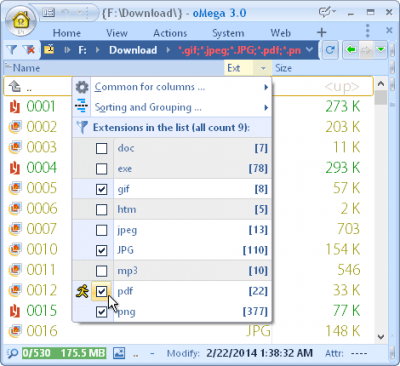Check the doc extension checkbox
Screen dimensions: 400x366
pyautogui.click(x=101, y=148)
